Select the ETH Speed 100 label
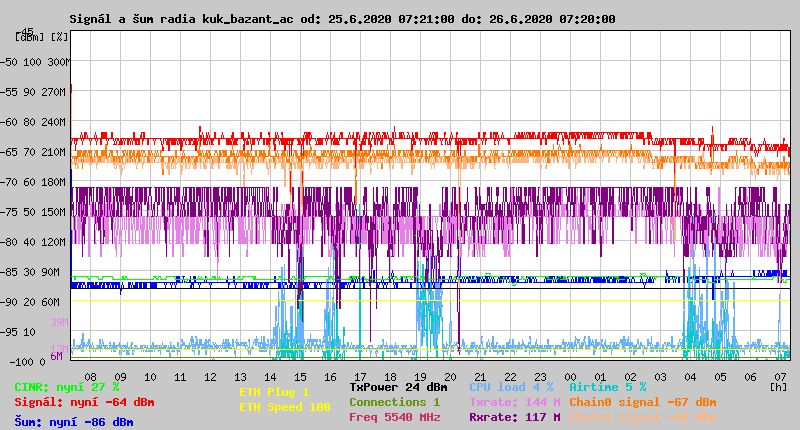The width and height of the screenshot is (800, 430). [x=283, y=407]
